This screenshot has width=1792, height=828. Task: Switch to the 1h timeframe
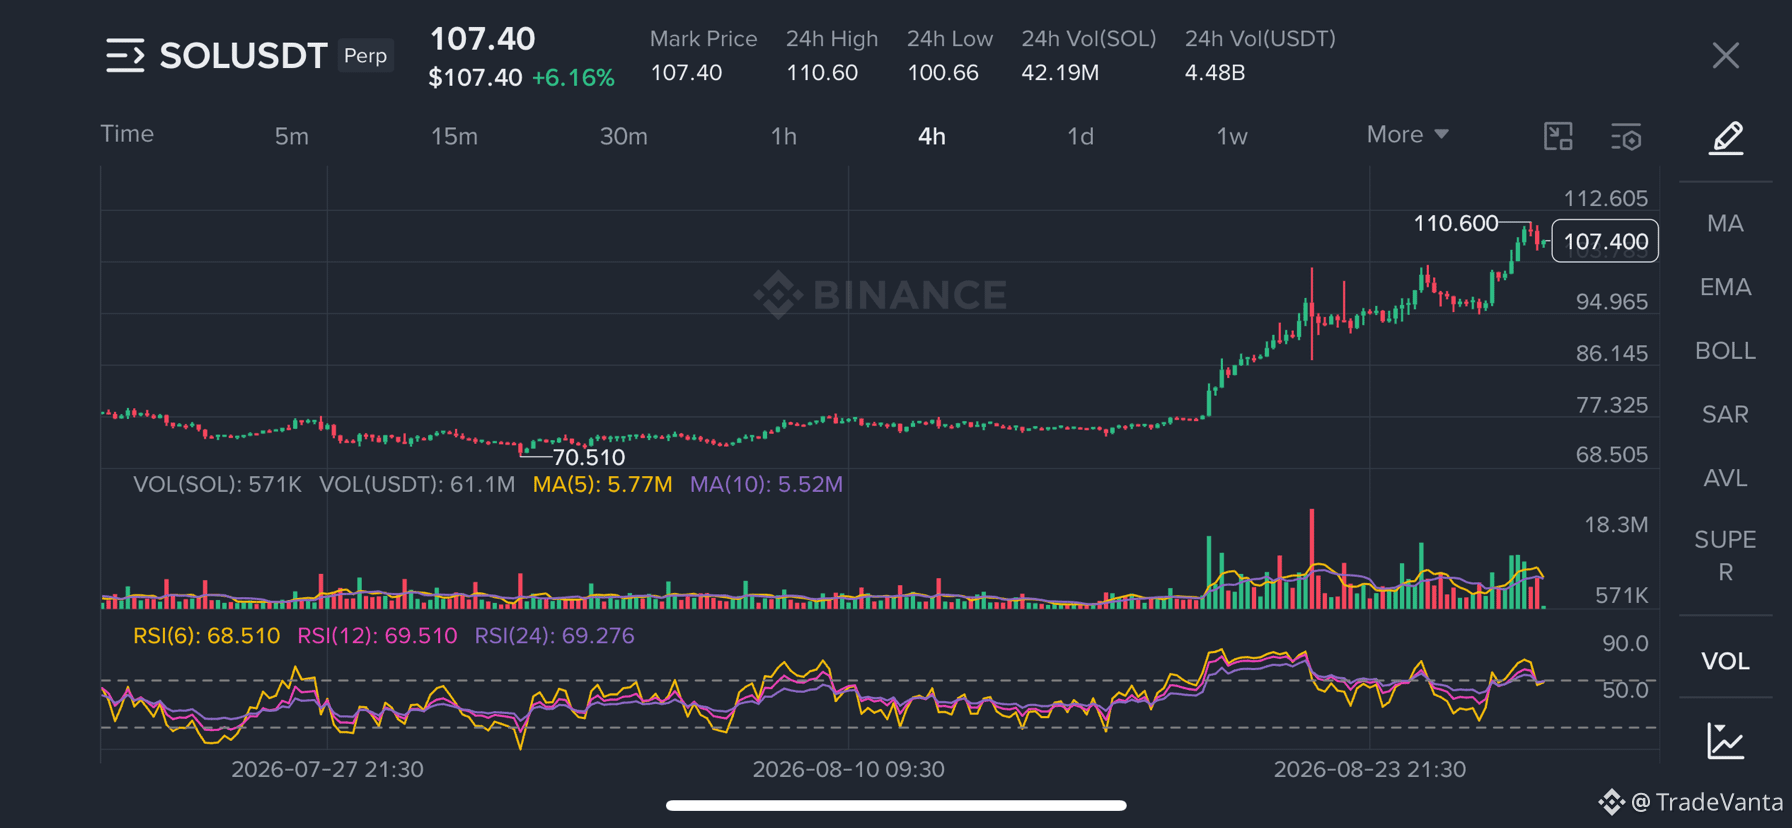click(x=784, y=136)
